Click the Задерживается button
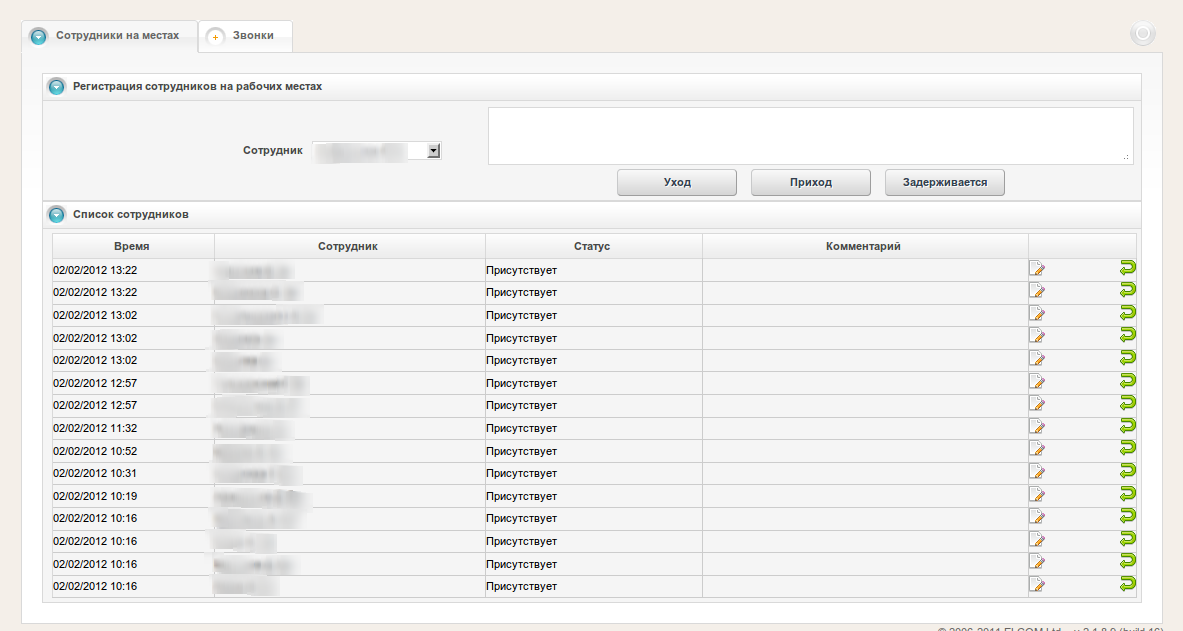 pyautogui.click(x=944, y=183)
